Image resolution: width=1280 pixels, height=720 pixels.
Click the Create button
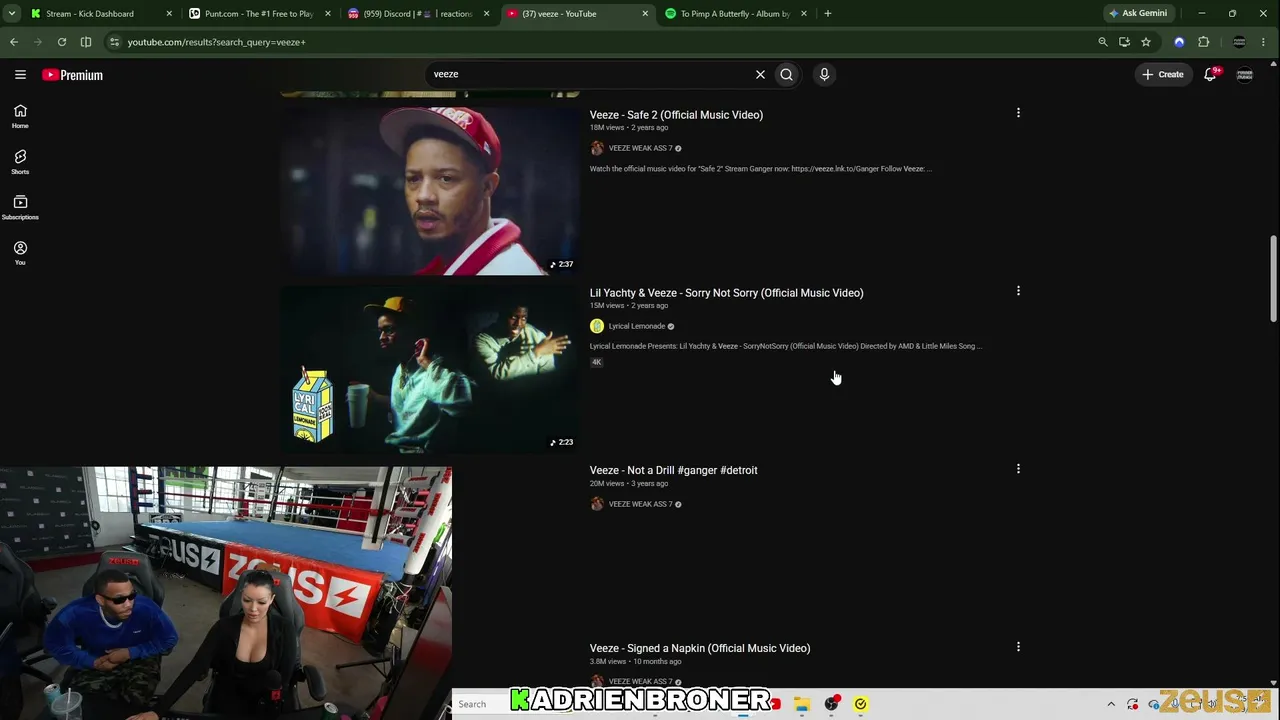pyautogui.click(x=1163, y=74)
